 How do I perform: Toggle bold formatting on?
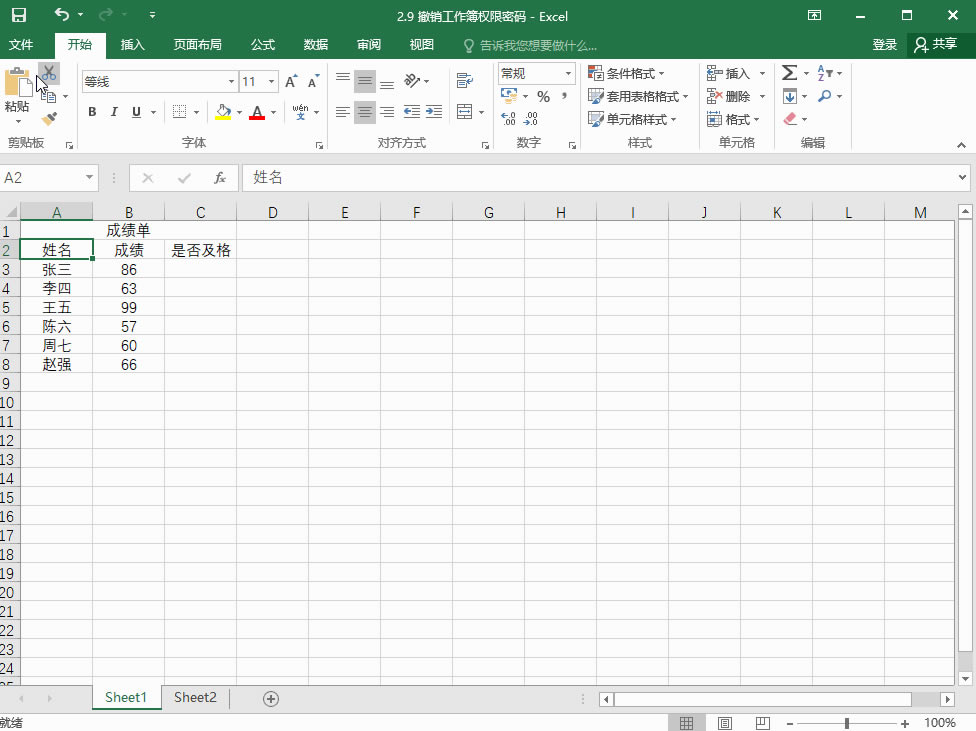click(91, 112)
